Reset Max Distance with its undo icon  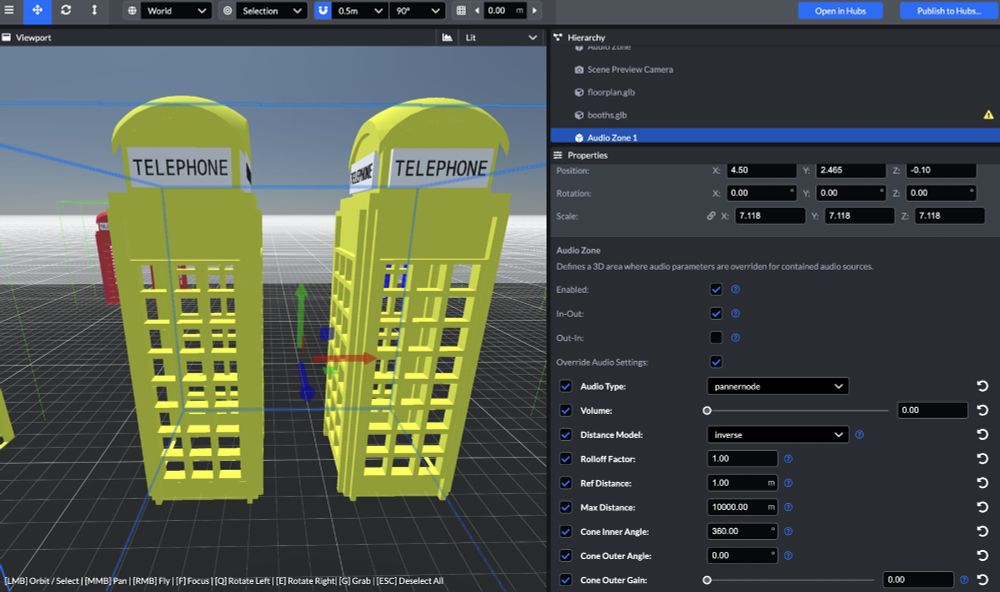coord(983,507)
